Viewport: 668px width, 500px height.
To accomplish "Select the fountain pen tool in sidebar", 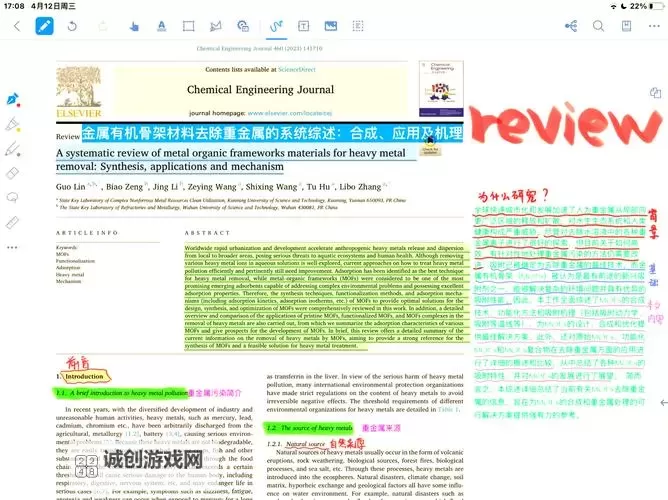I will click(13, 100).
